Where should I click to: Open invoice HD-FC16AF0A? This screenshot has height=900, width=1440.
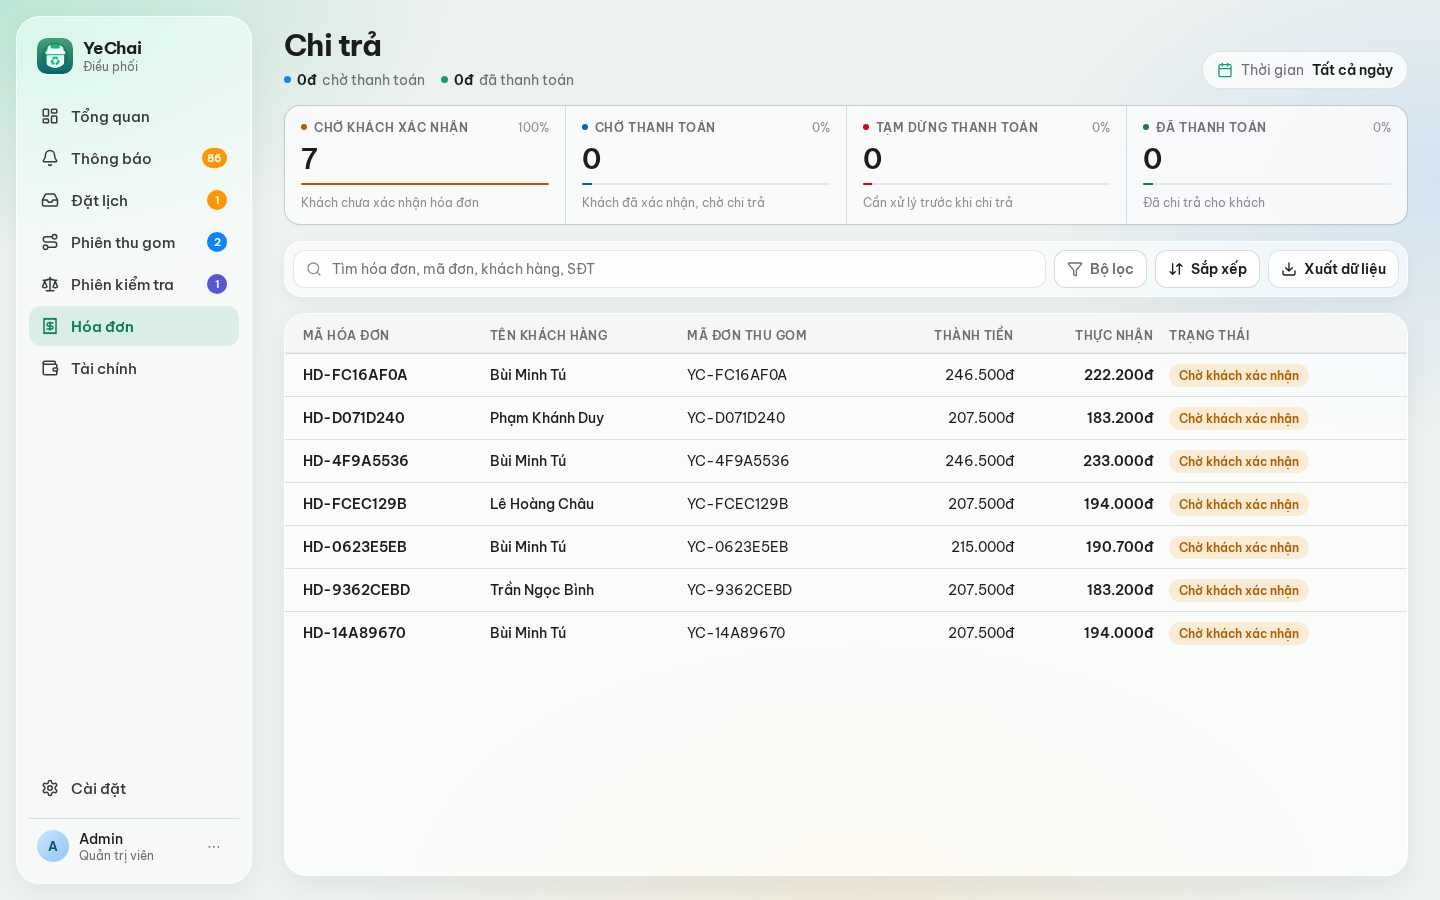(355, 375)
